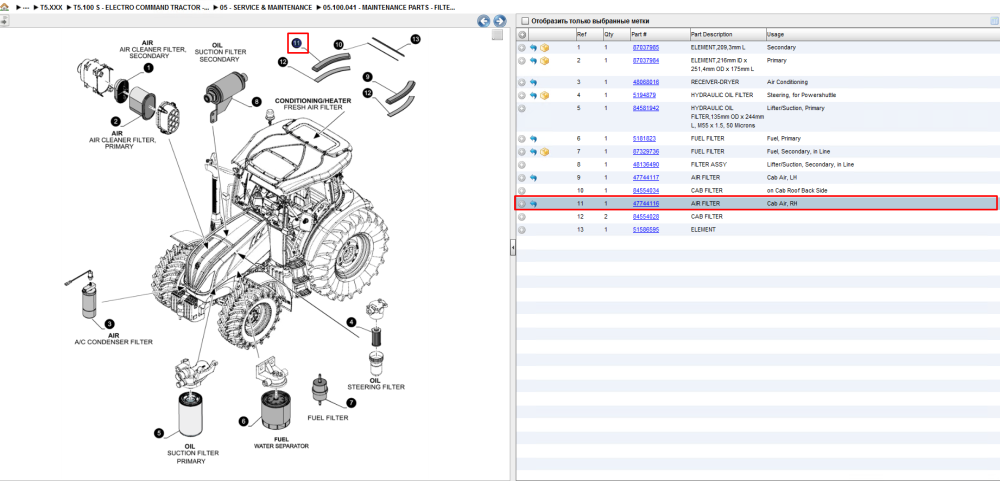Screen dimensions: 1000x481
Task: Click the round select icon in Ref 8 row
Action: point(522,165)
